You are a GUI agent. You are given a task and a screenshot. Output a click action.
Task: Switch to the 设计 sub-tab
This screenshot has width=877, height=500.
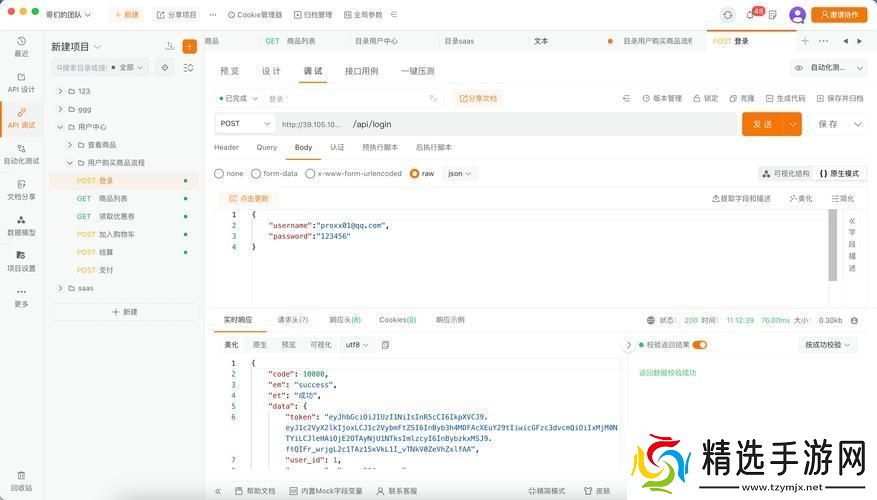271,71
